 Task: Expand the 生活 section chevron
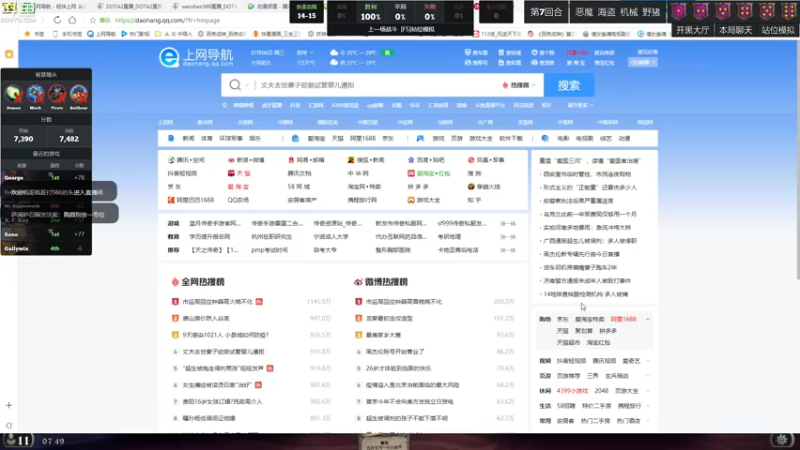(647, 406)
